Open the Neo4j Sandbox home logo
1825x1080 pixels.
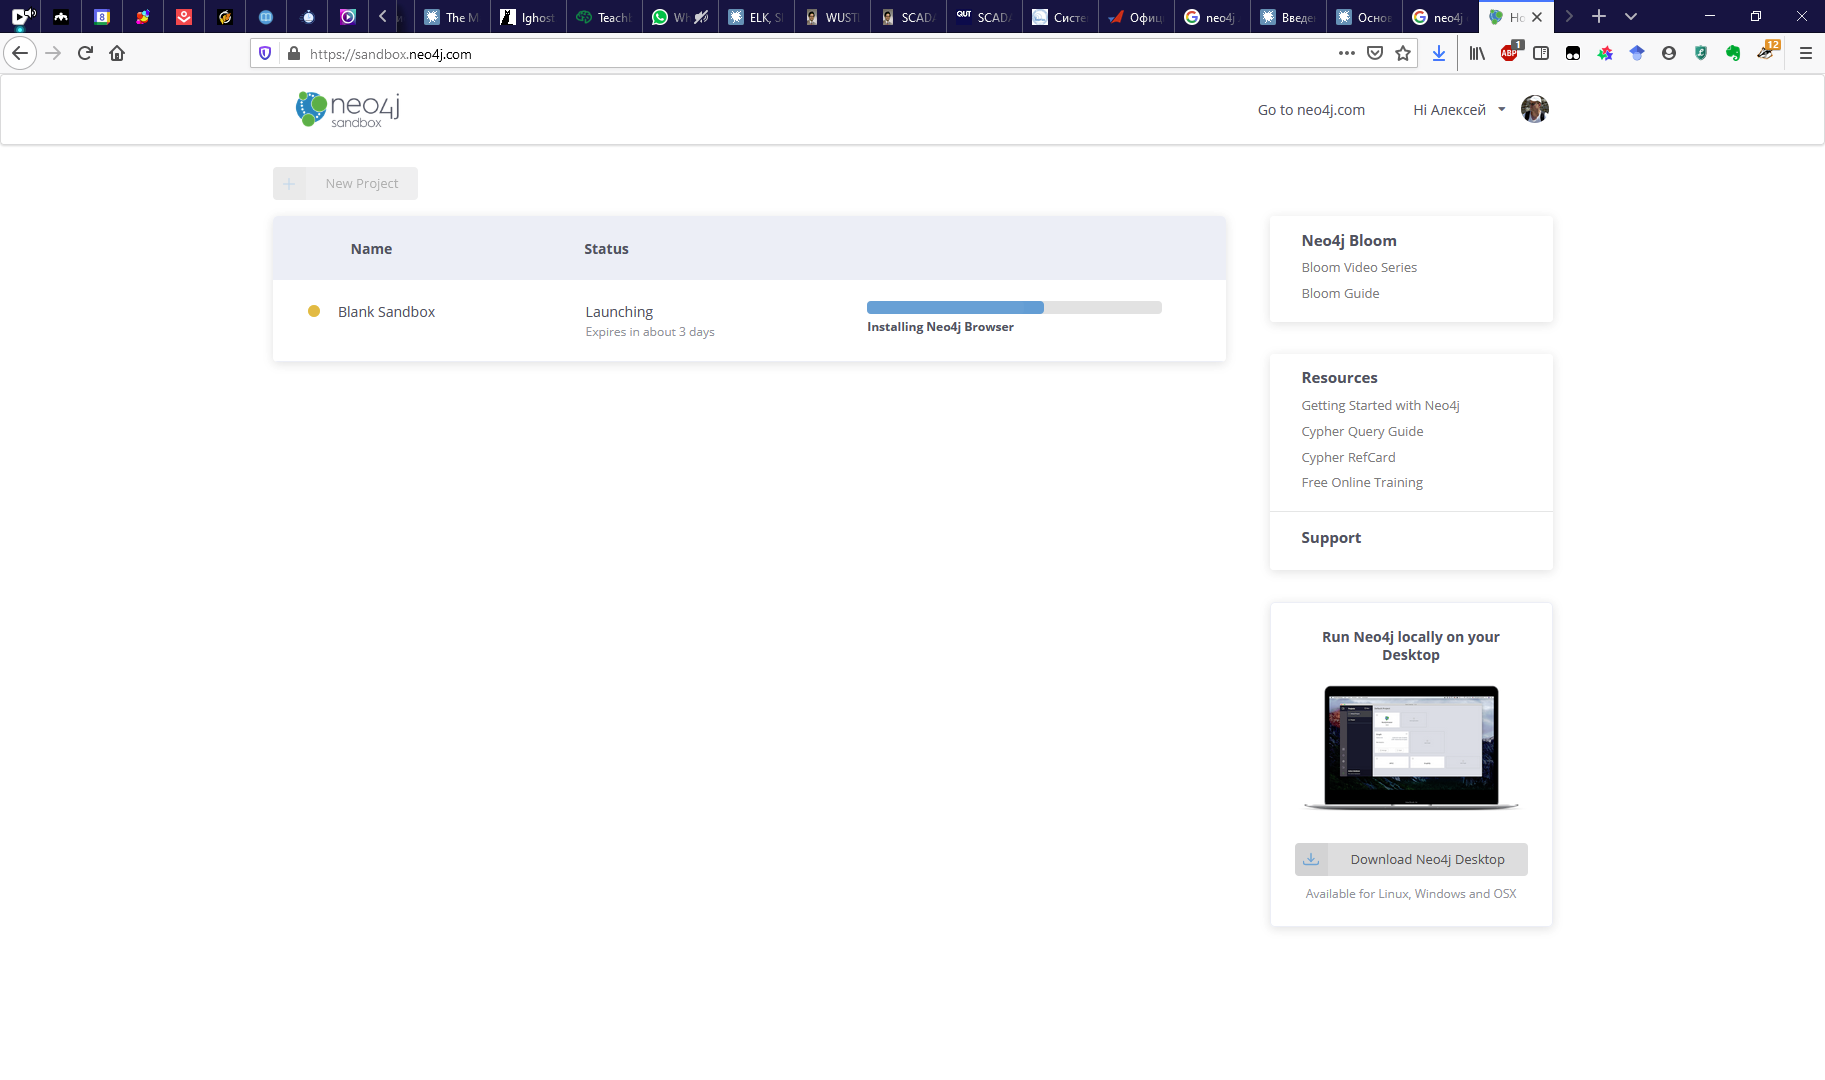pyautogui.click(x=344, y=108)
